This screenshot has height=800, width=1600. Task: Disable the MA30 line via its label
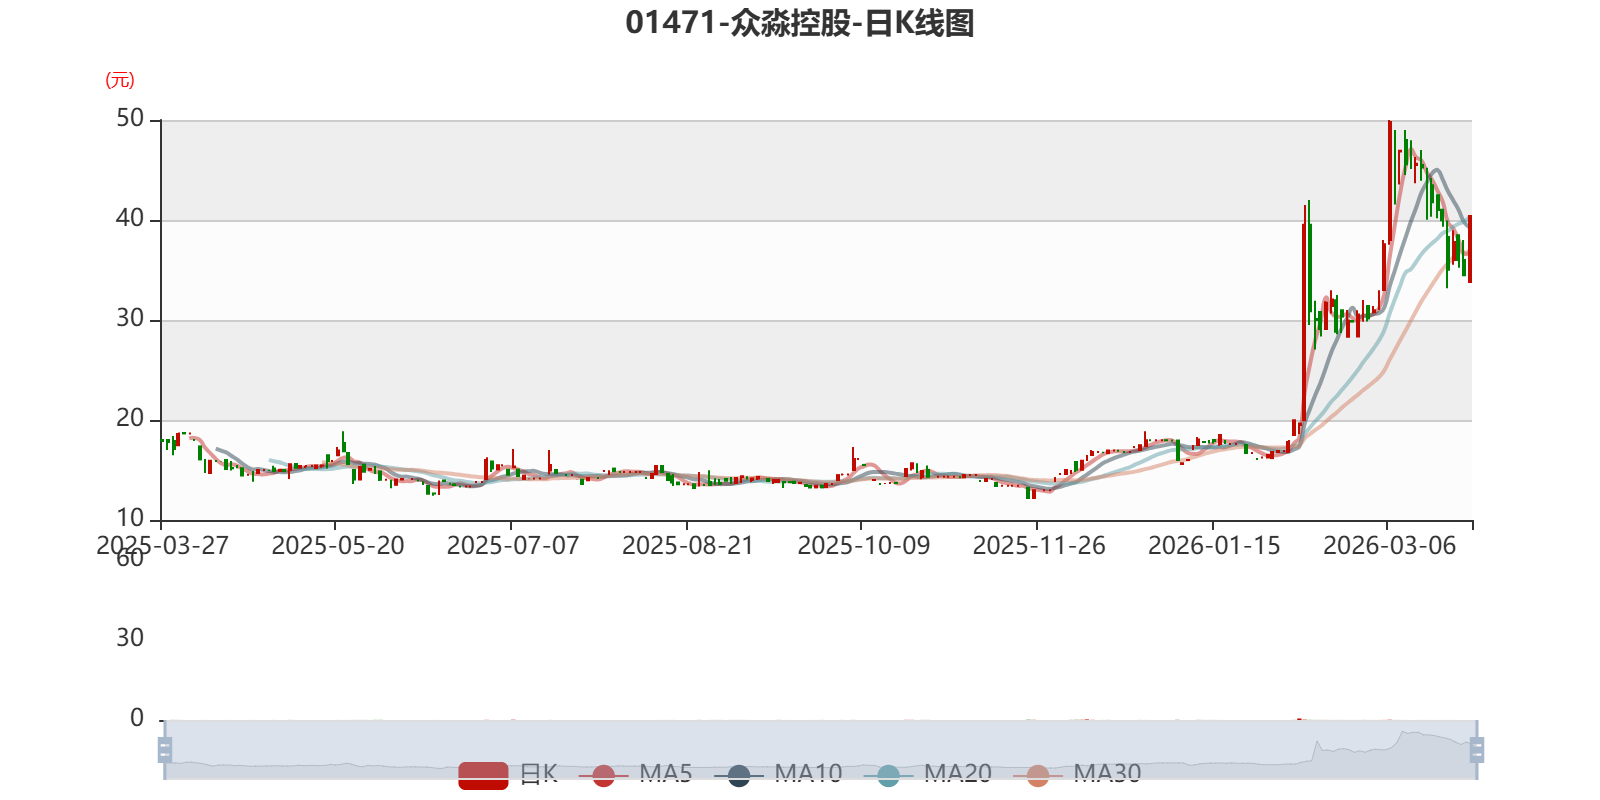[1107, 773]
